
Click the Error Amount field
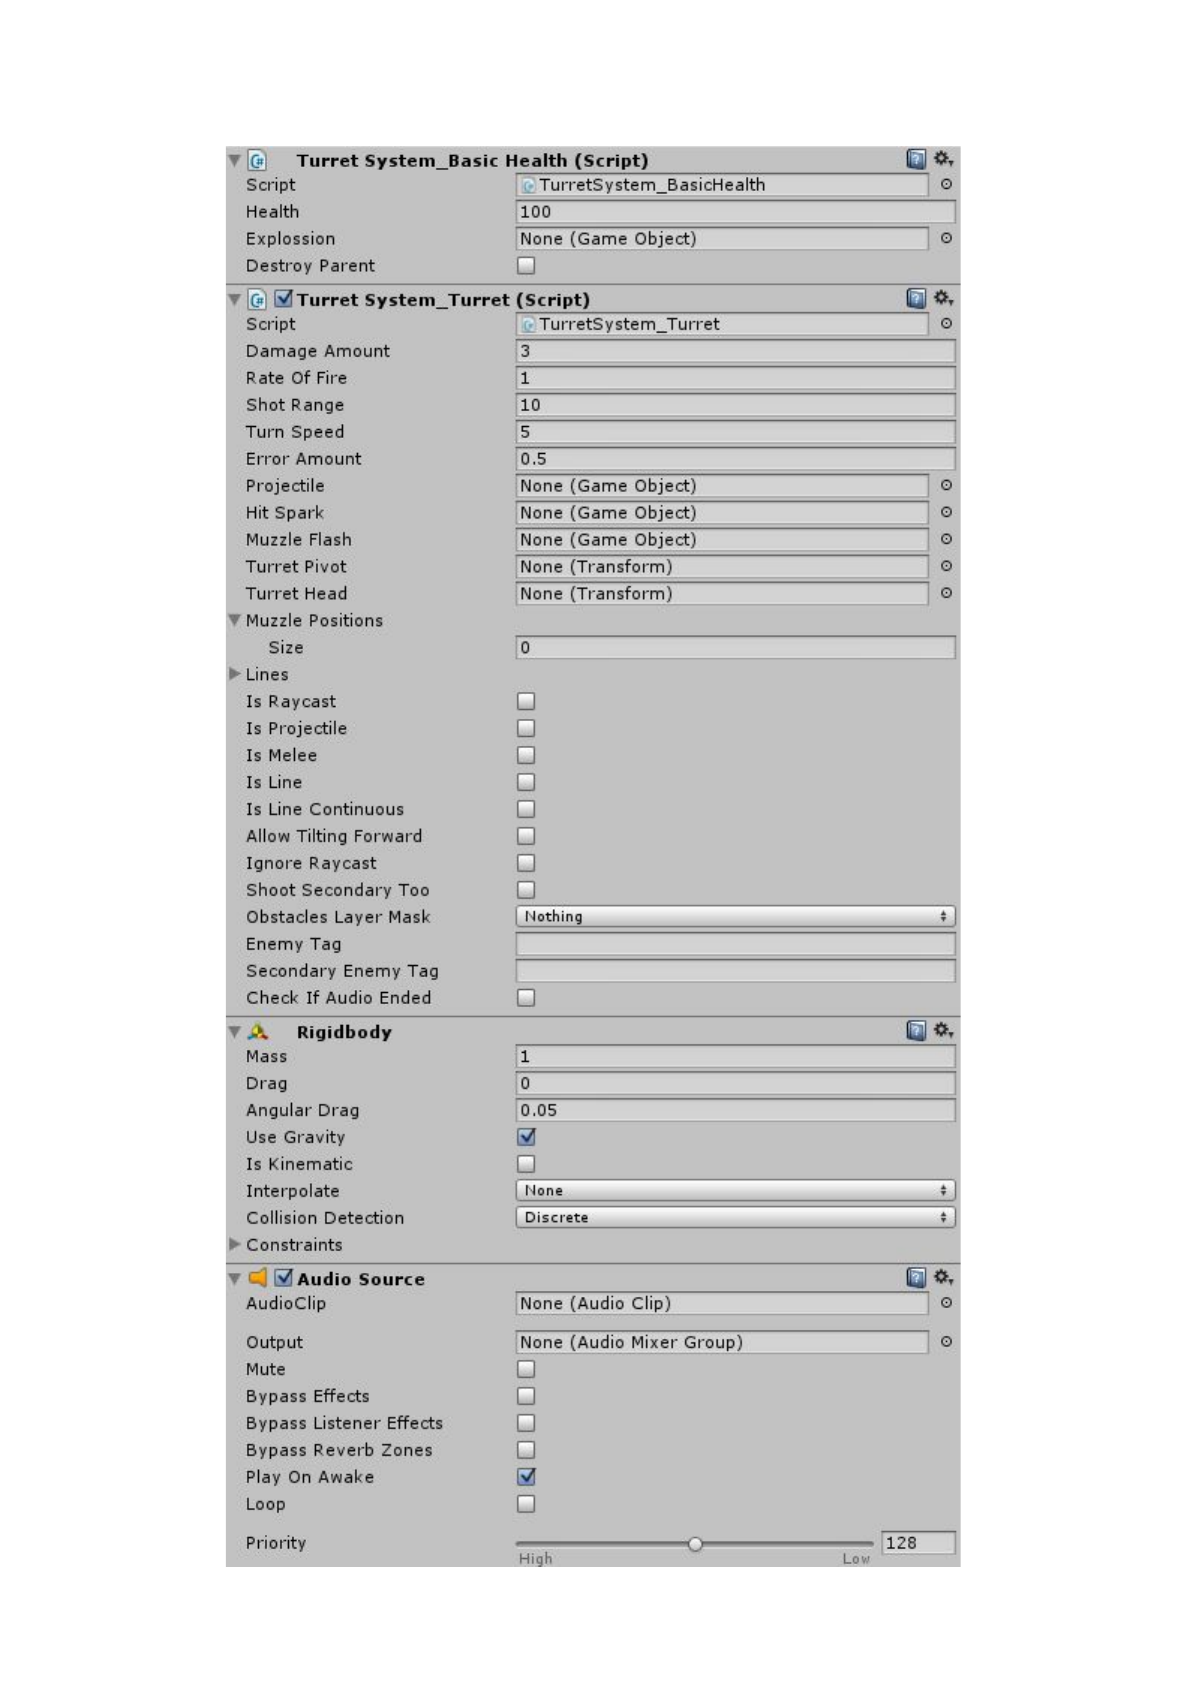click(x=735, y=459)
